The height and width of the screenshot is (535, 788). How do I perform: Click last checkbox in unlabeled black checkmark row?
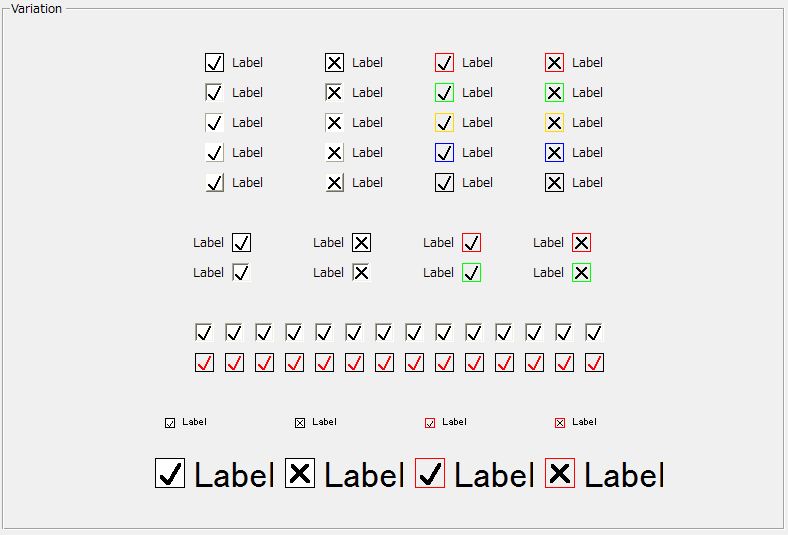[x=594, y=333]
